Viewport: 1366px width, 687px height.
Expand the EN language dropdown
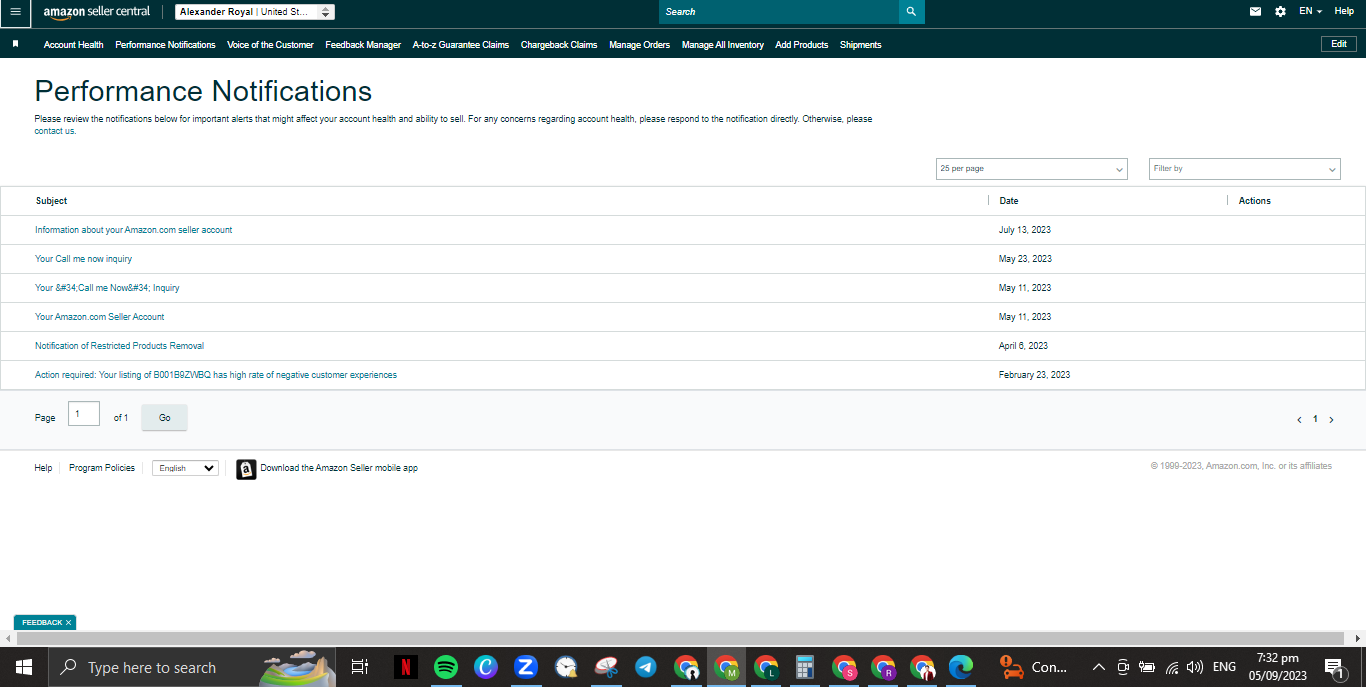click(1310, 11)
